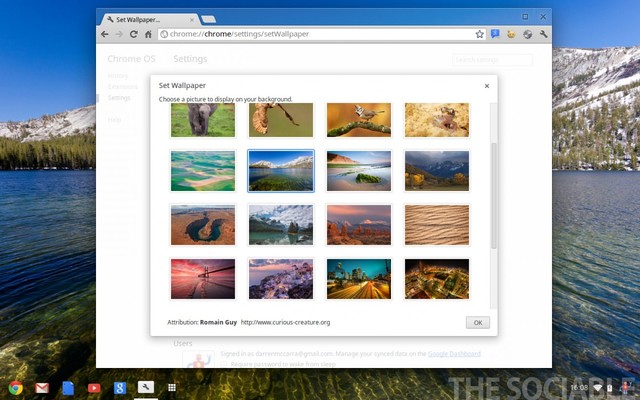Viewport: 640px width, 400px height.
Task: Choose the yellow flower close-up wallpaper
Action: tap(437, 120)
